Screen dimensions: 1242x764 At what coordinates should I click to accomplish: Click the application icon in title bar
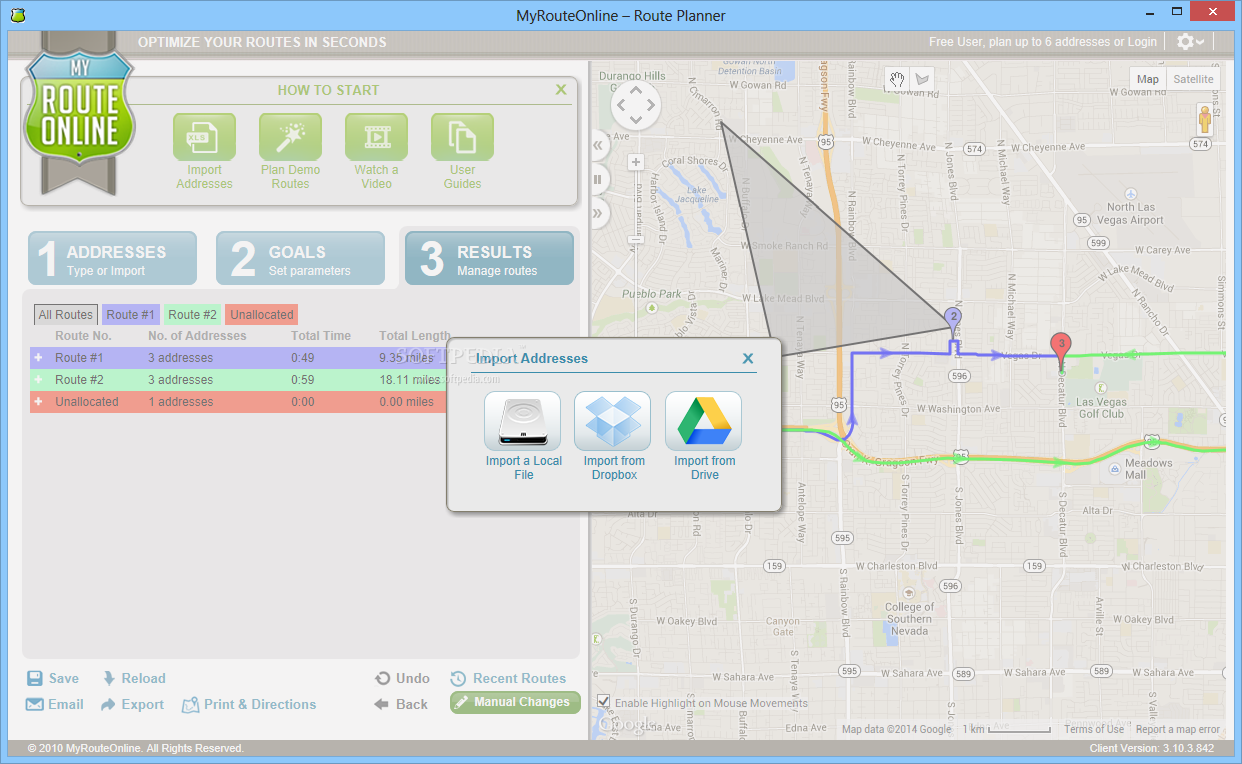point(18,15)
